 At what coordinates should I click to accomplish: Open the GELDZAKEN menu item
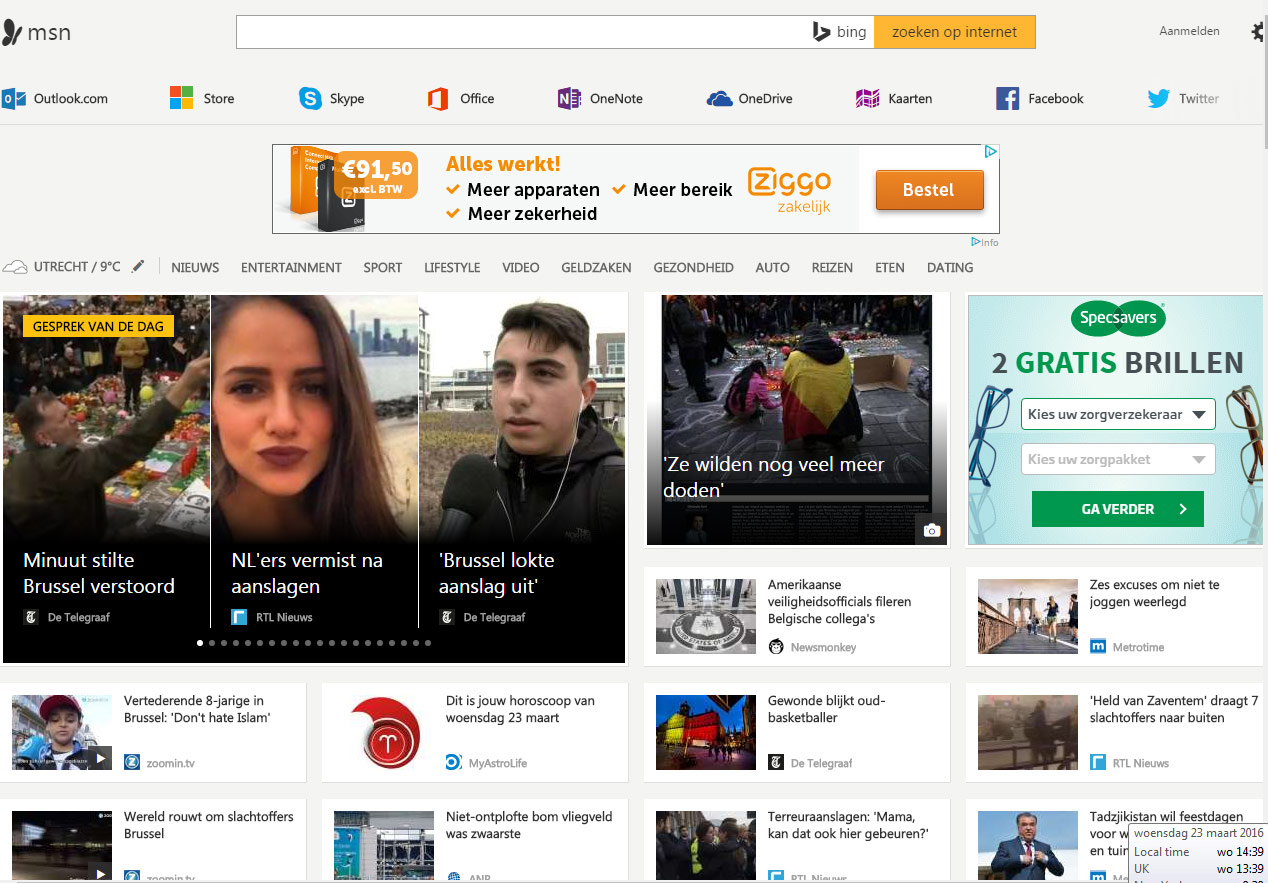coord(596,267)
